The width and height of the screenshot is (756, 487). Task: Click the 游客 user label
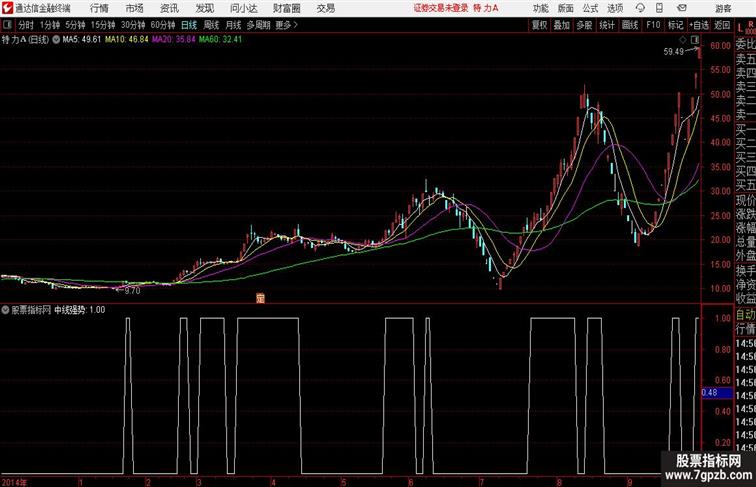[723, 8]
